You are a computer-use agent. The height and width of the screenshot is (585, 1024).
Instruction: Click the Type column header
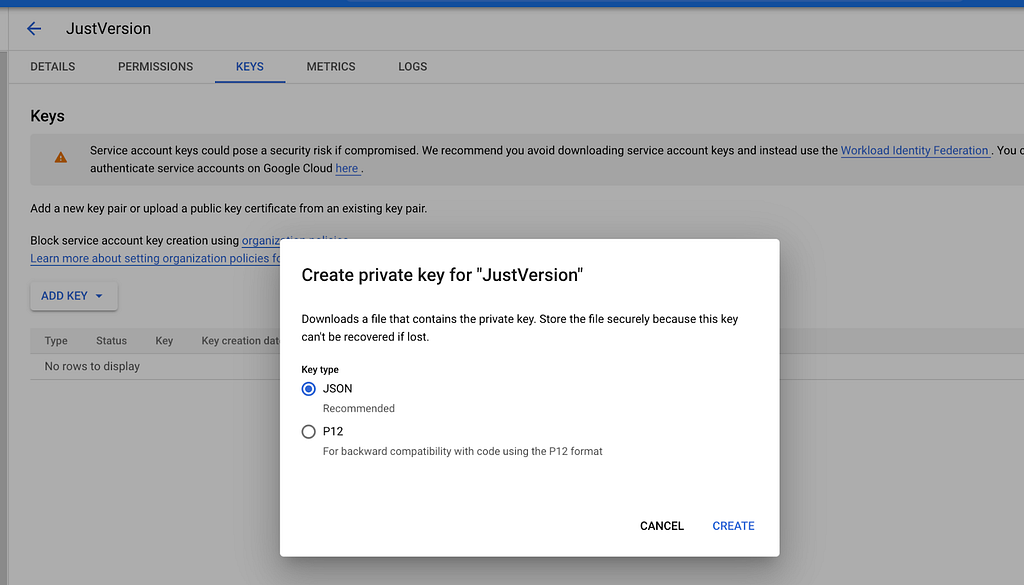(56, 341)
